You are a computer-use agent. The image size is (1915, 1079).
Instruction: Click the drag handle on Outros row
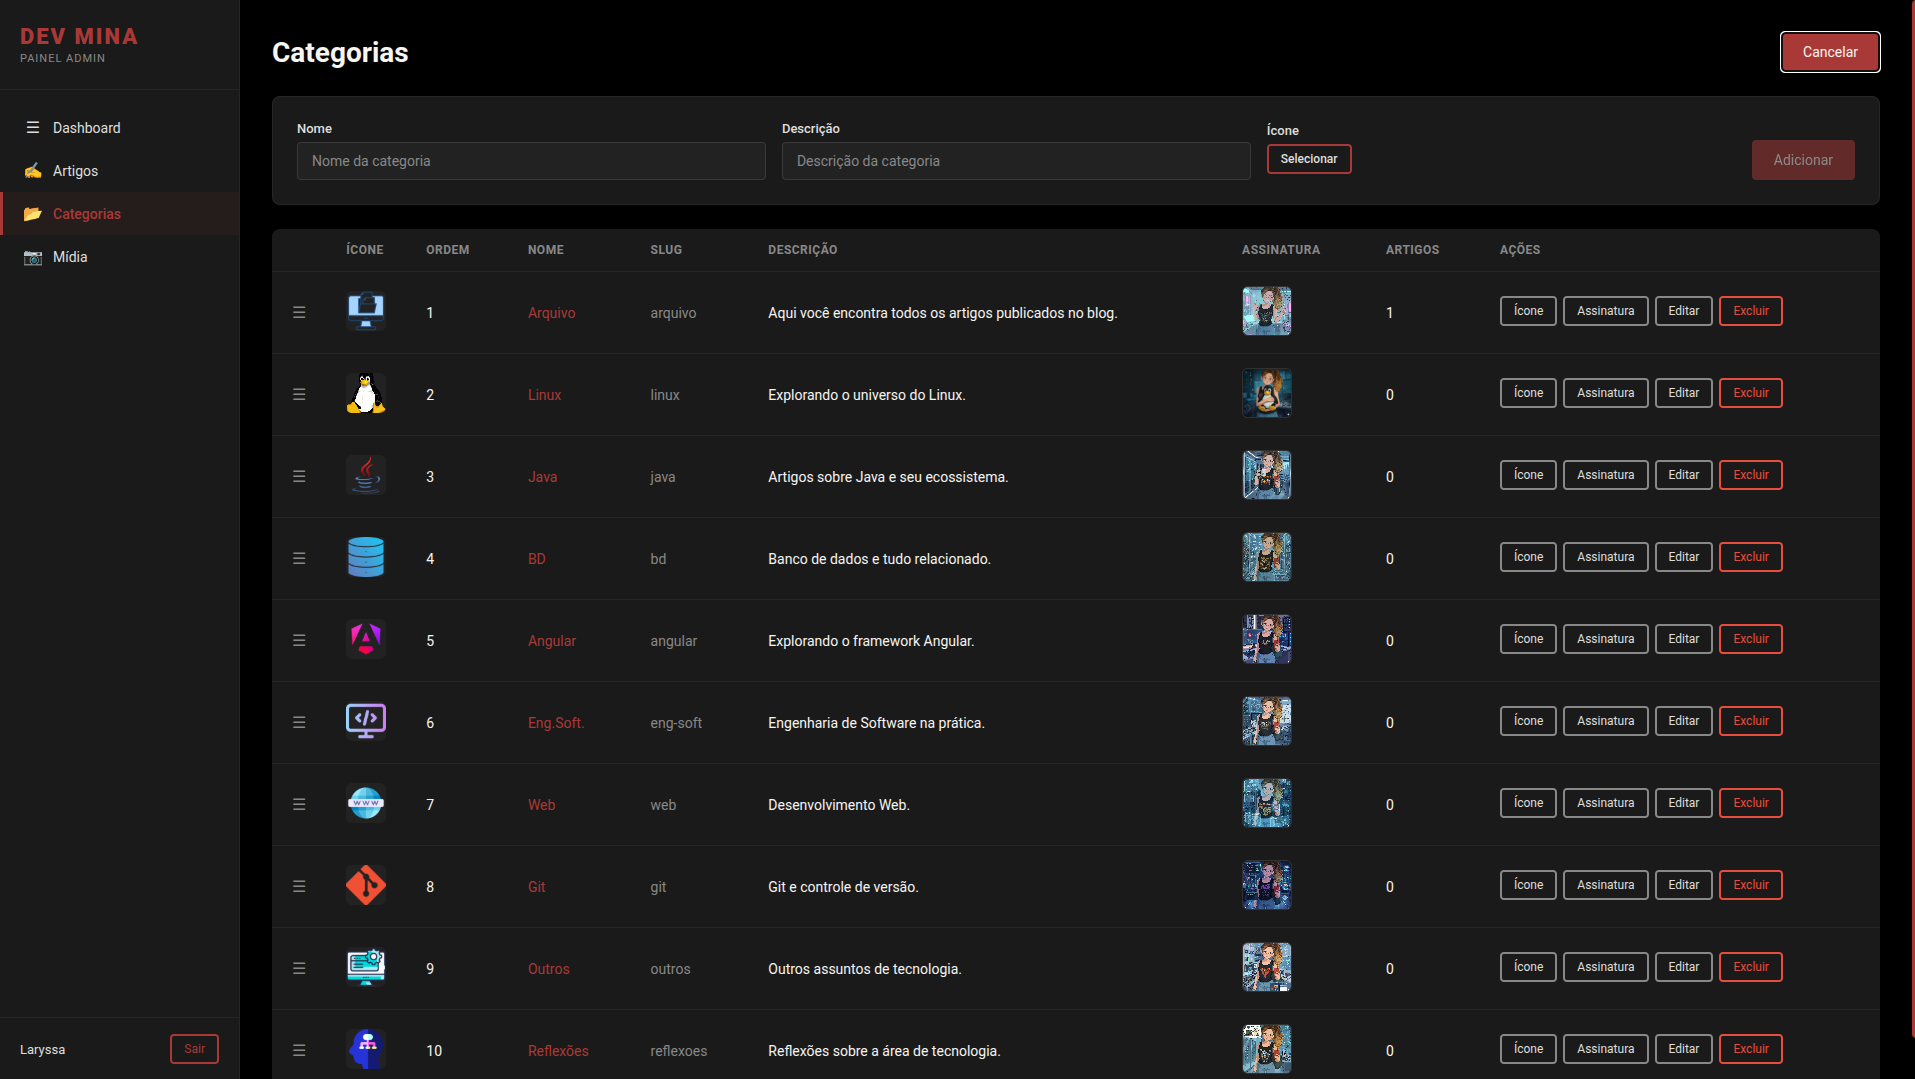pyautogui.click(x=299, y=969)
